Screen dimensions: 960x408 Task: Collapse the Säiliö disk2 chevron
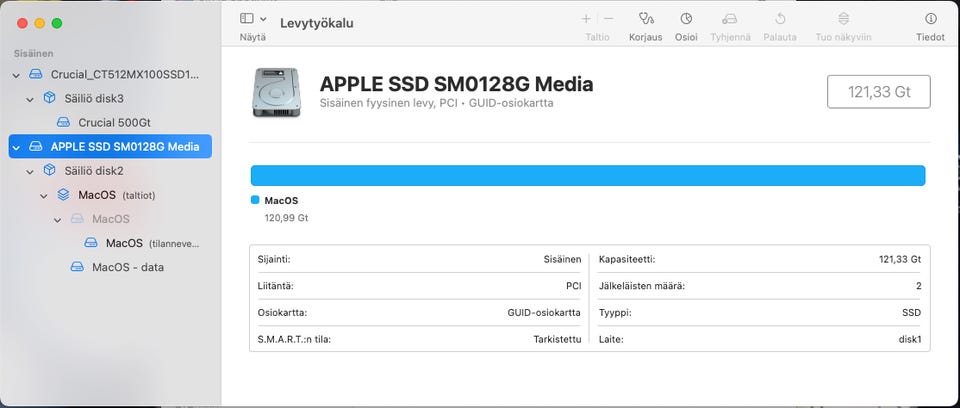[29, 172]
